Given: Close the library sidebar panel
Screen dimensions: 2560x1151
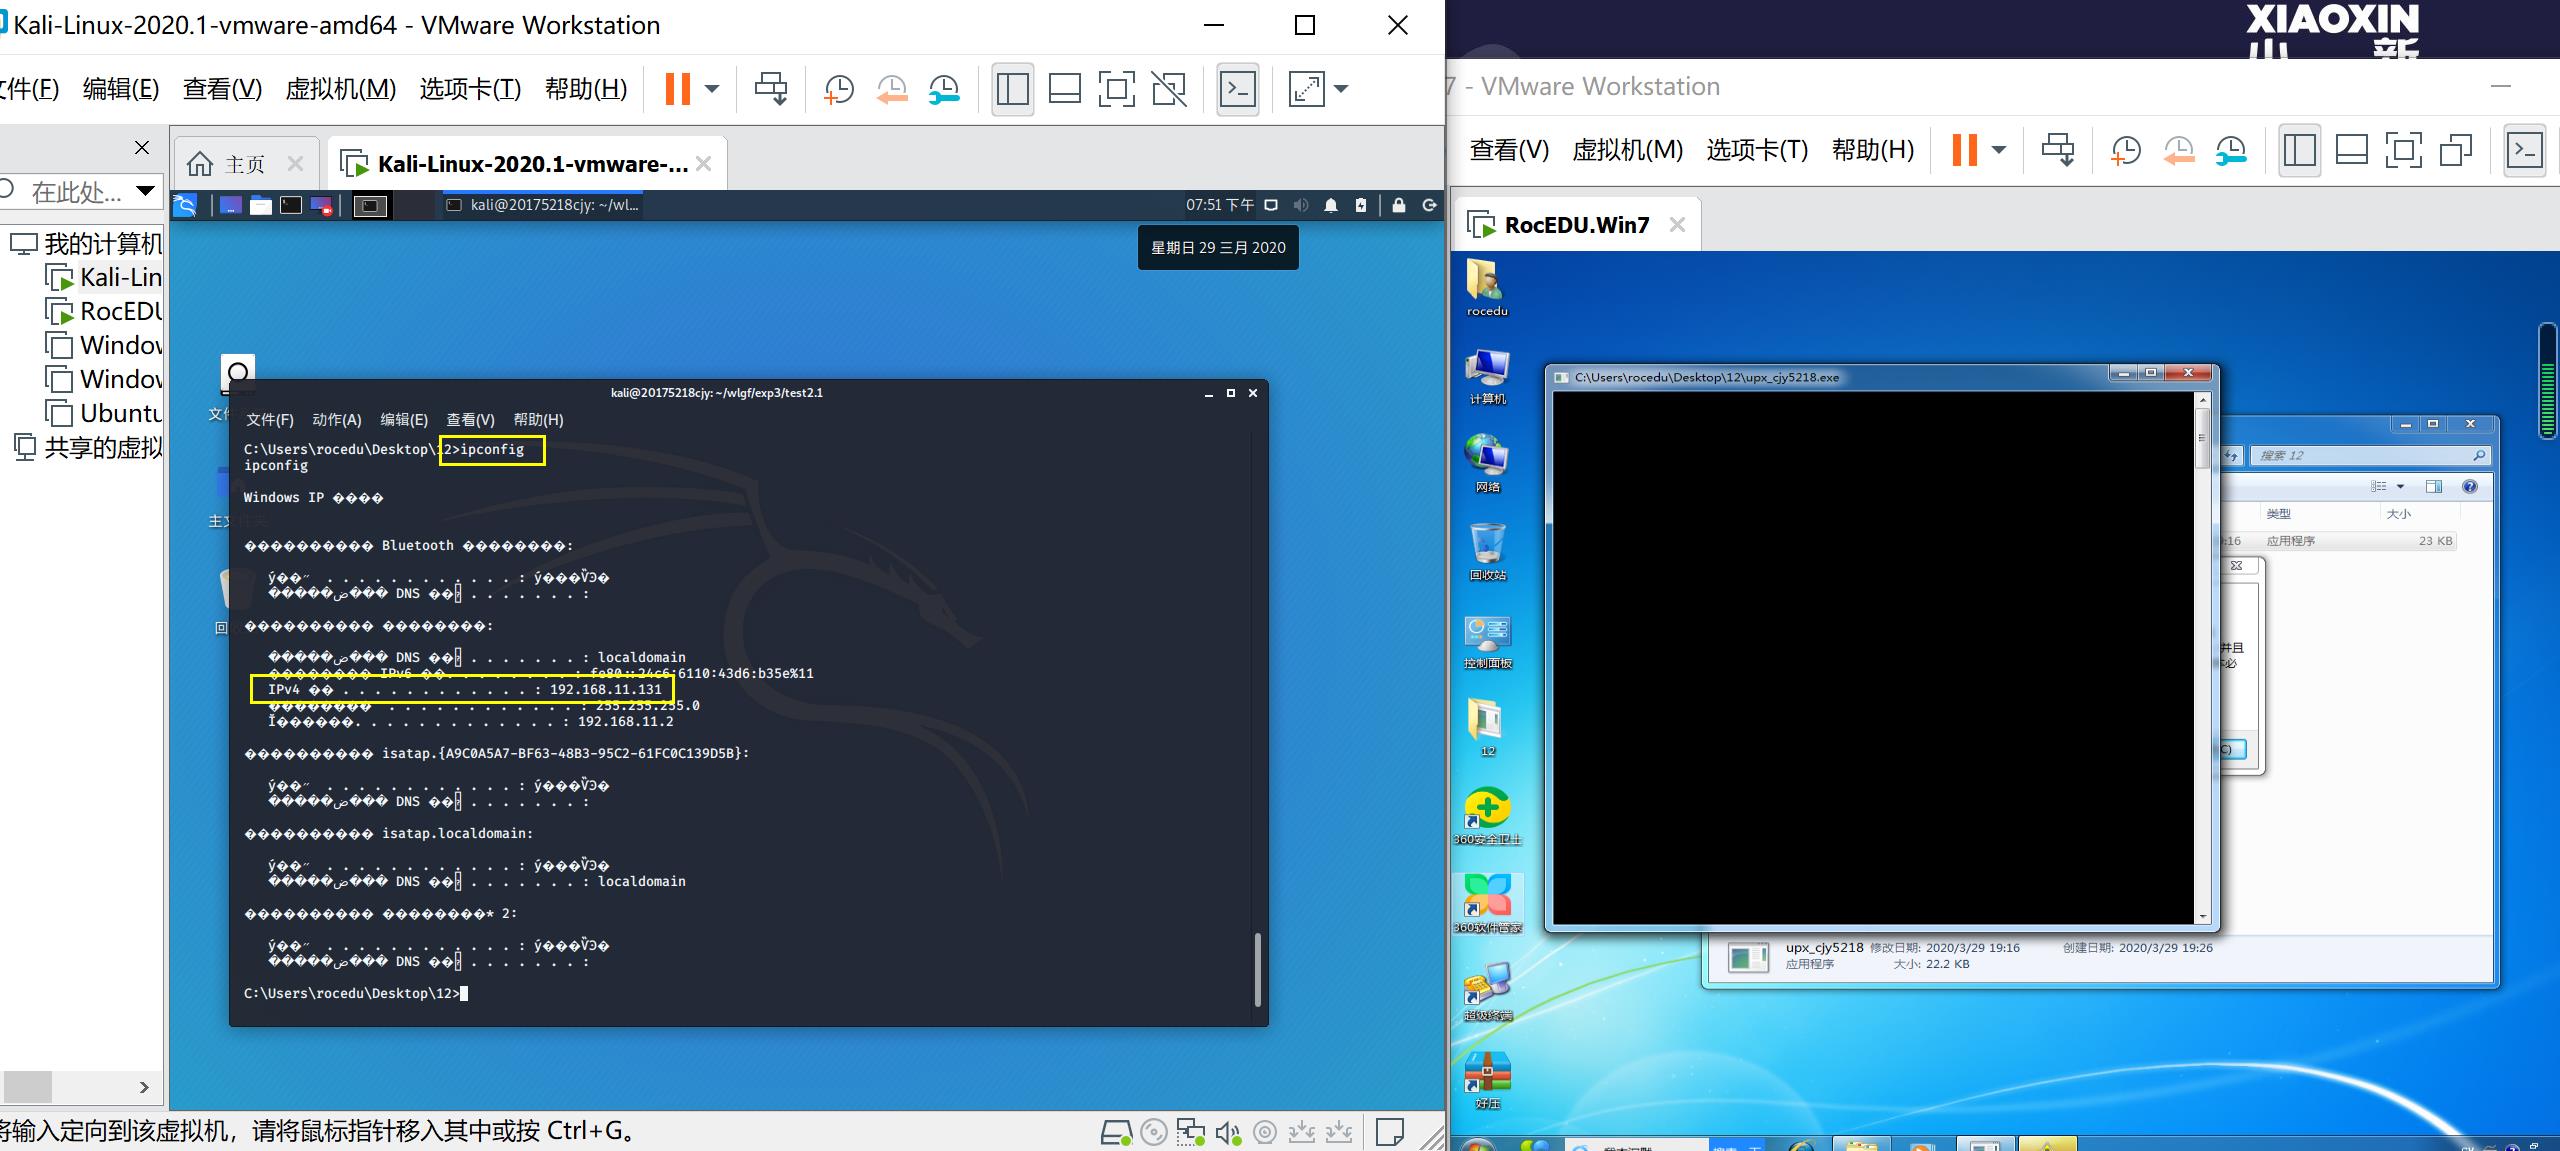Looking at the screenshot, I should coord(142,148).
